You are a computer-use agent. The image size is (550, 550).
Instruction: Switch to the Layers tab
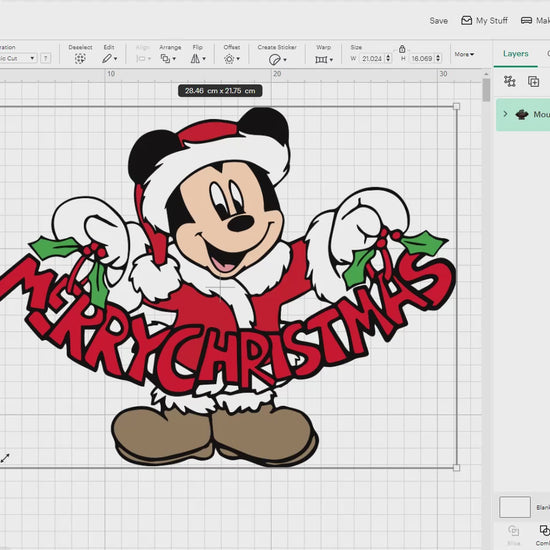point(515,54)
